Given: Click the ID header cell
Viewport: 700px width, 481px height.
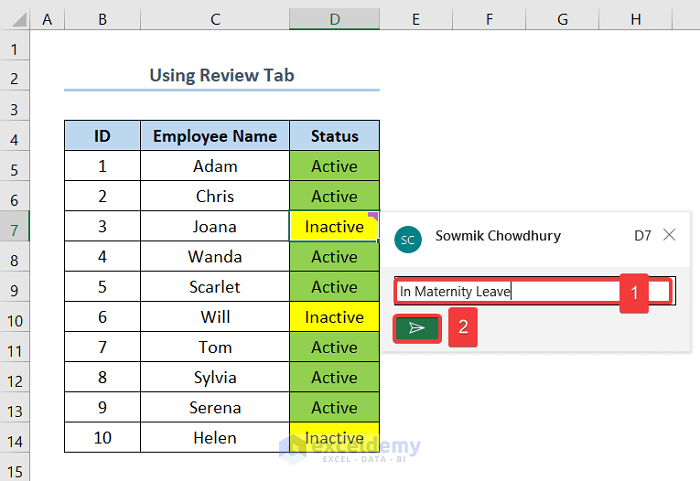Looking at the screenshot, I should [102, 136].
